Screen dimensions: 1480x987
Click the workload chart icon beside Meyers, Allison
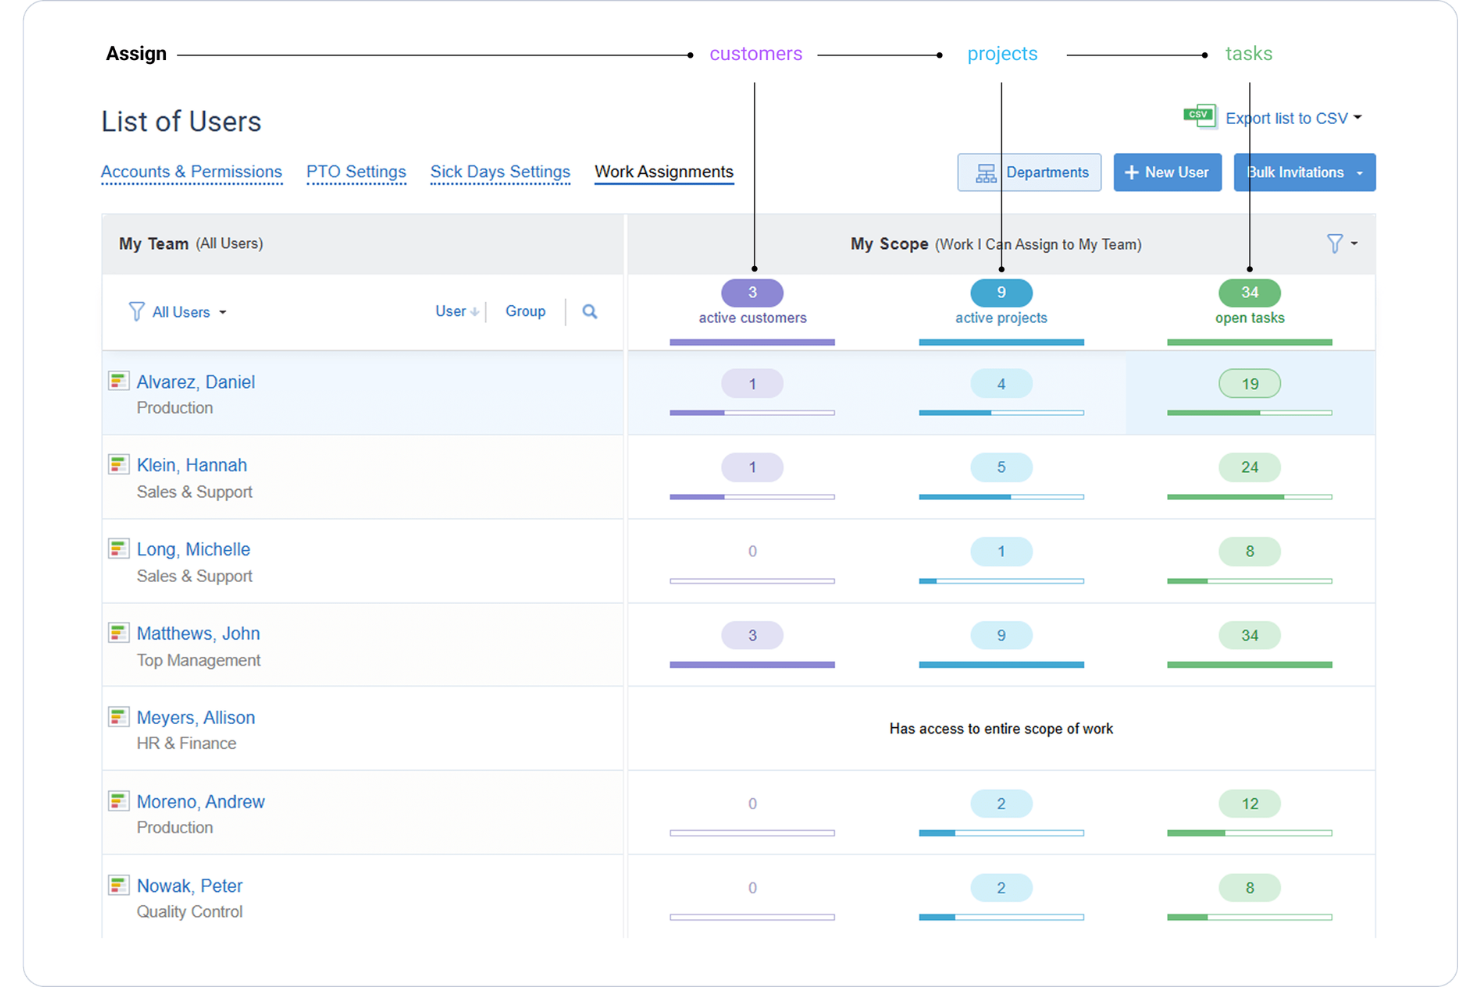tap(117, 716)
